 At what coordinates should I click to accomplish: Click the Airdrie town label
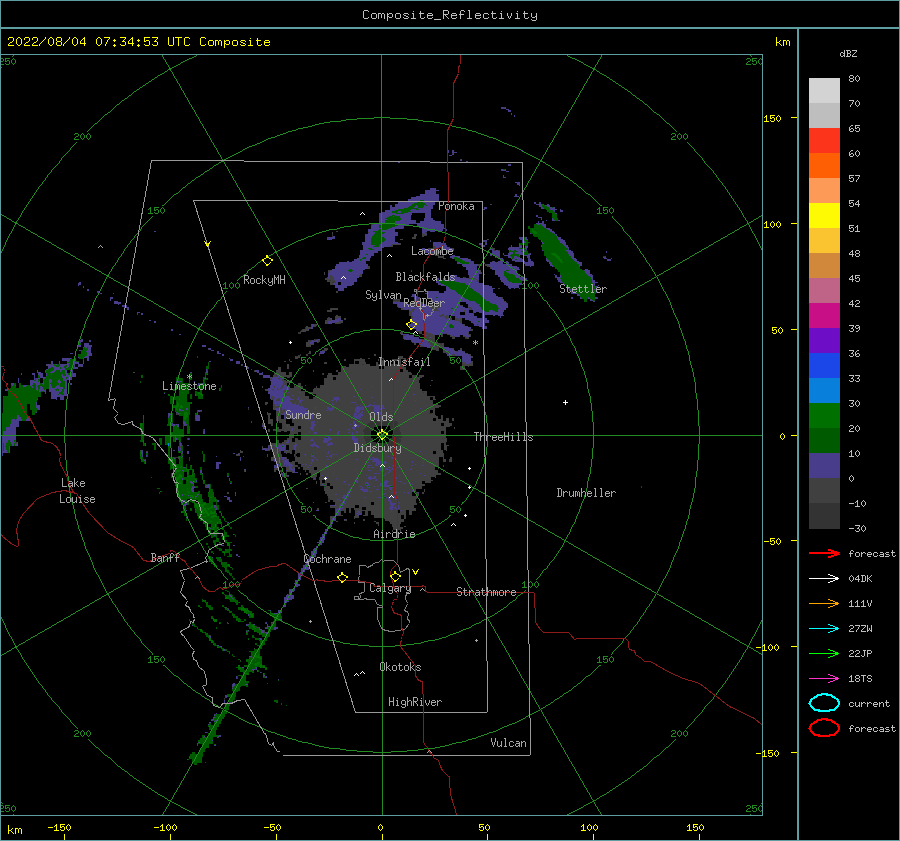click(x=394, y=534)
